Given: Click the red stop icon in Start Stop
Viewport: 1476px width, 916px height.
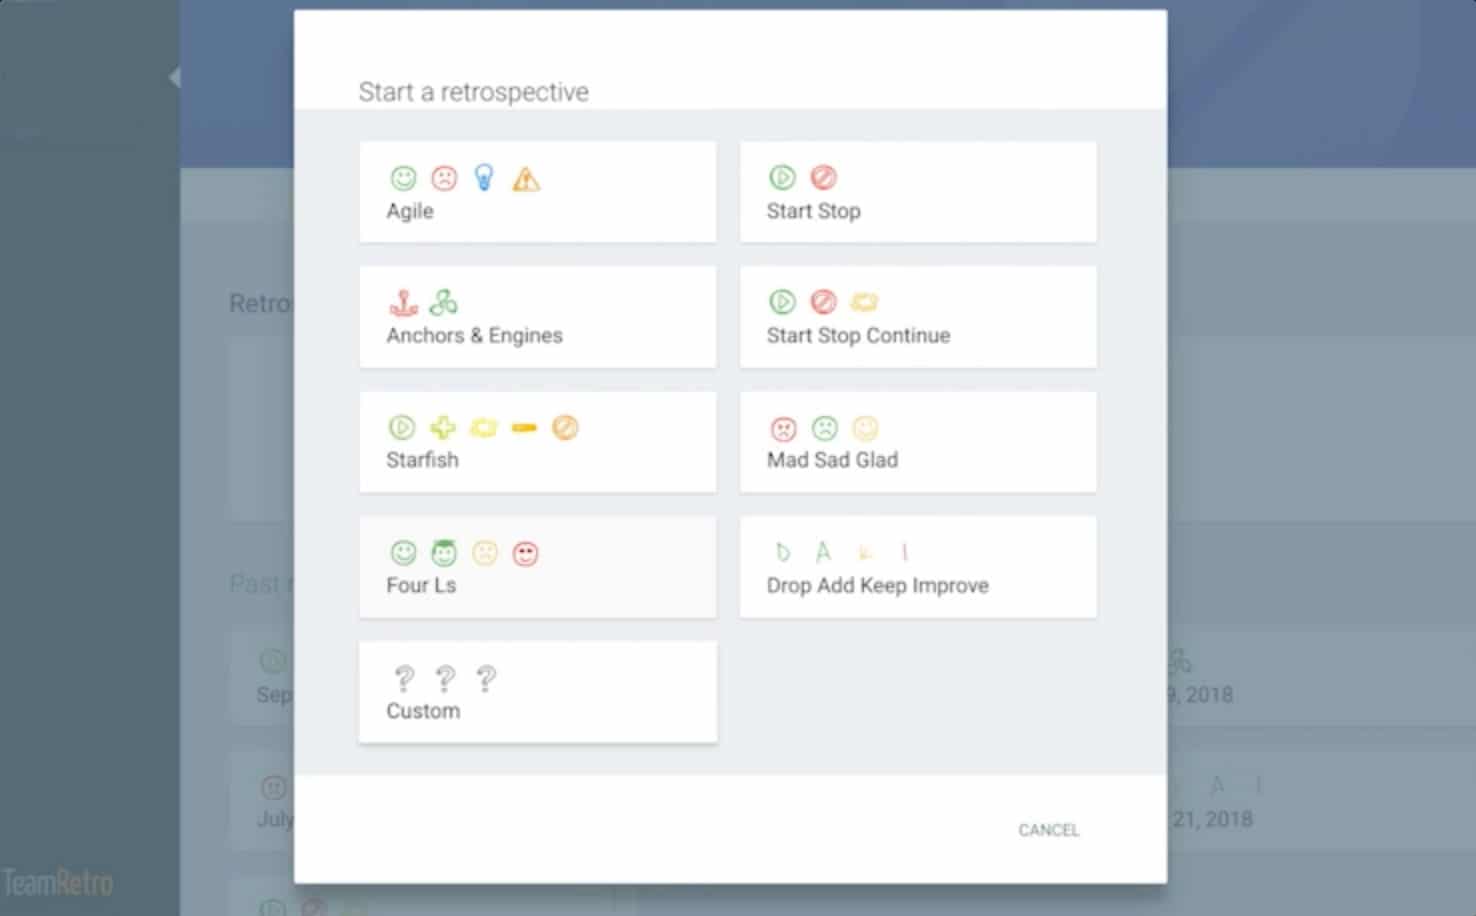Looking at the screenshot, I should pos(823,177).
